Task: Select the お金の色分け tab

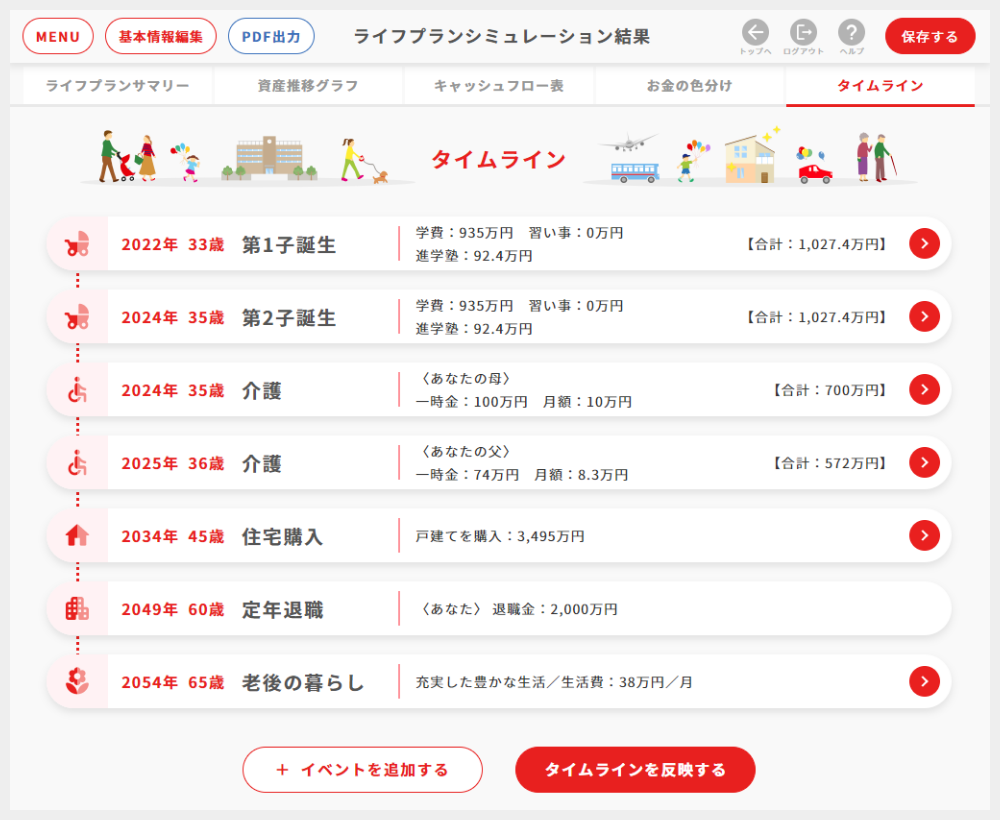Action: [x=690, y=86]
